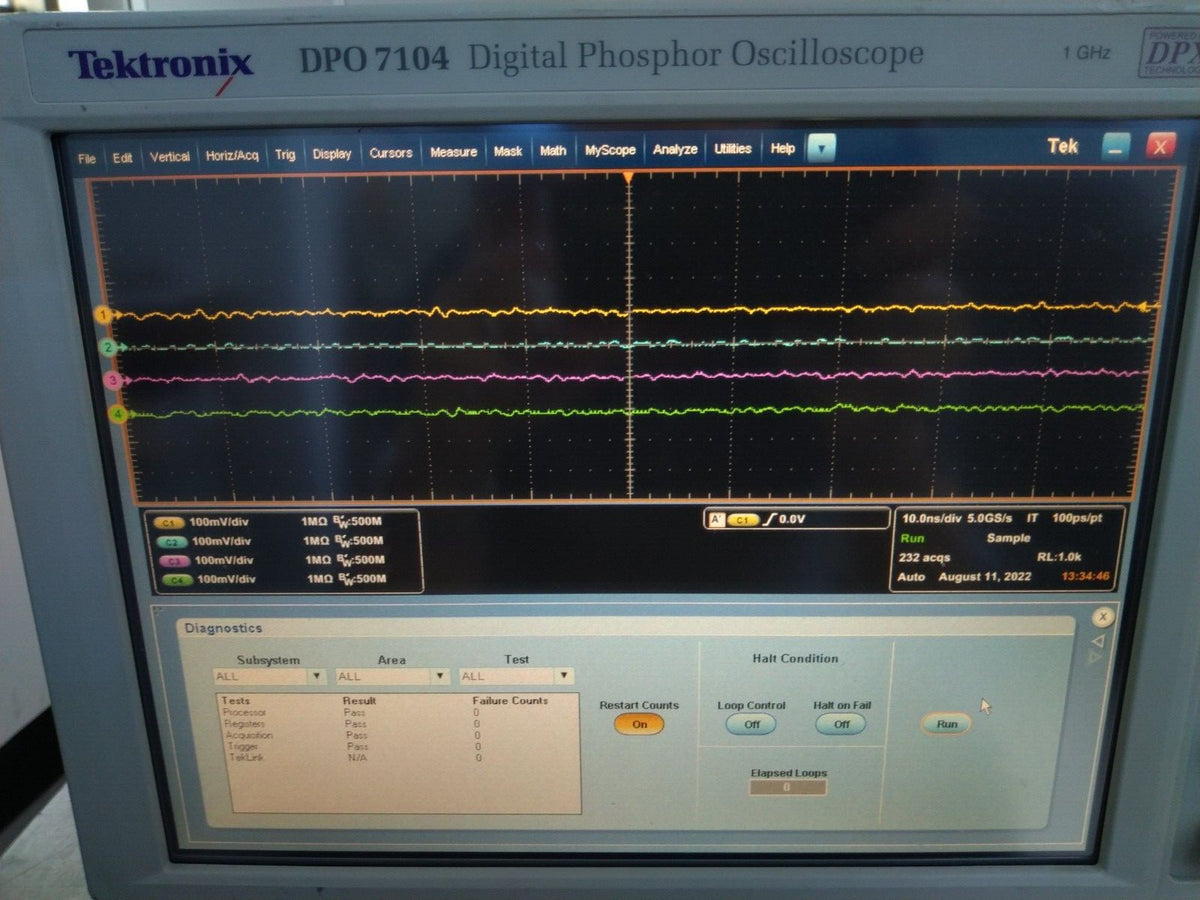Viewport: 1200px width, 900px height.
Task: Click the Result column header
Action: (359, 701)
